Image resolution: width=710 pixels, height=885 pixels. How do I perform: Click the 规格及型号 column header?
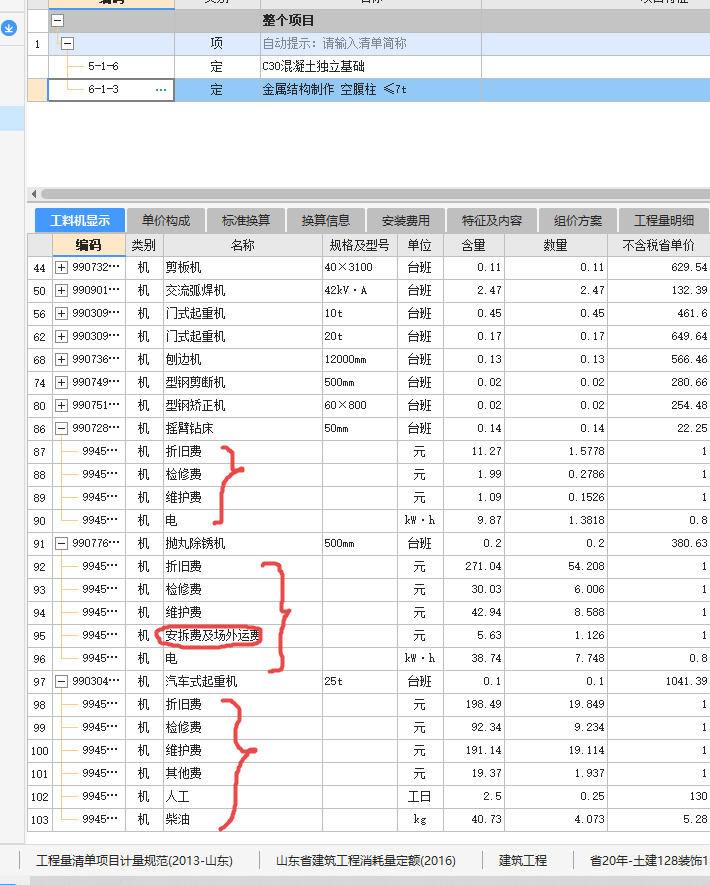point(360,245)
